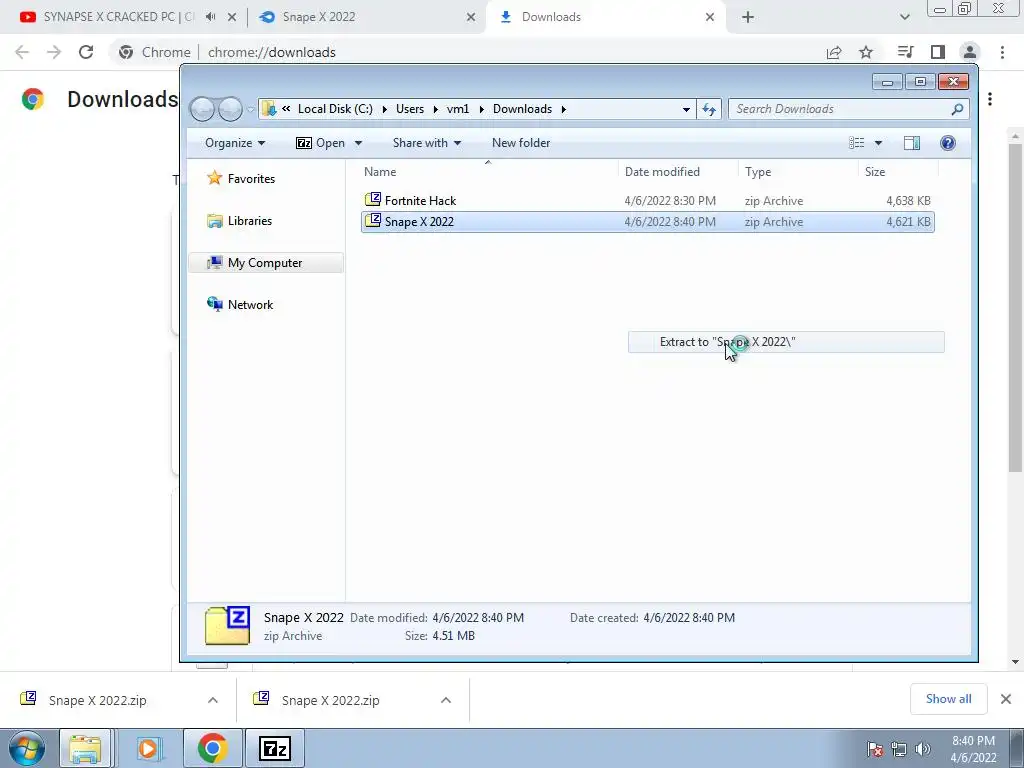Open Chrome profile avatar
Viewport: 1024px width, 768px height.
[970, 52]
